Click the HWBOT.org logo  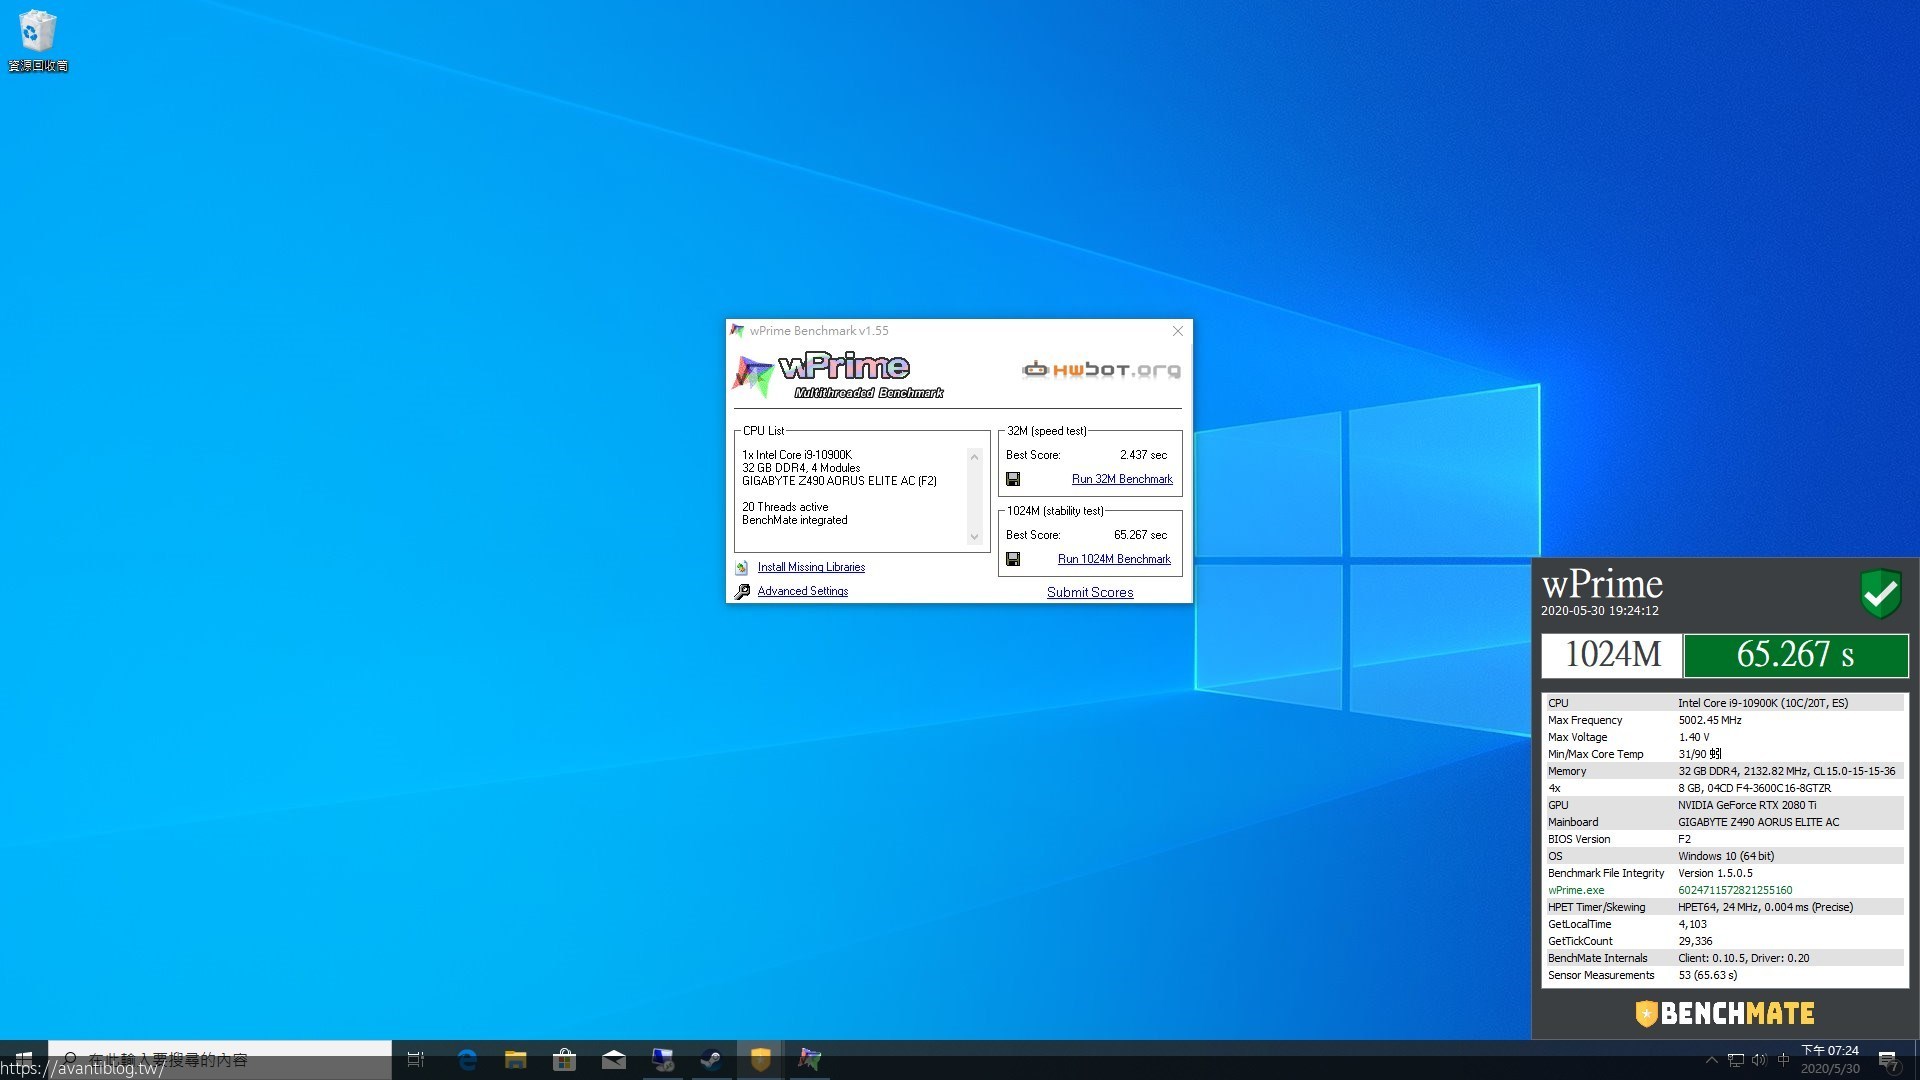coord(1101,370)
